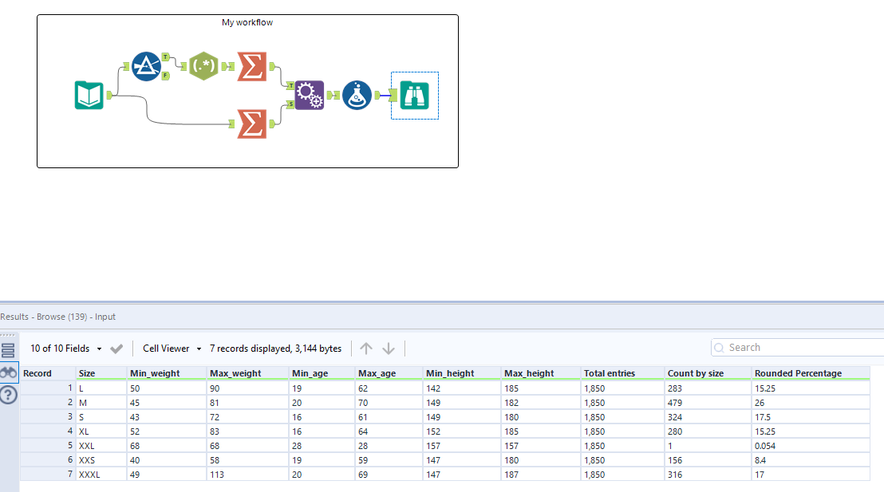Click the Input Data output anchor
The width and height of the screenshot is (884, 492).
[109, 95]
